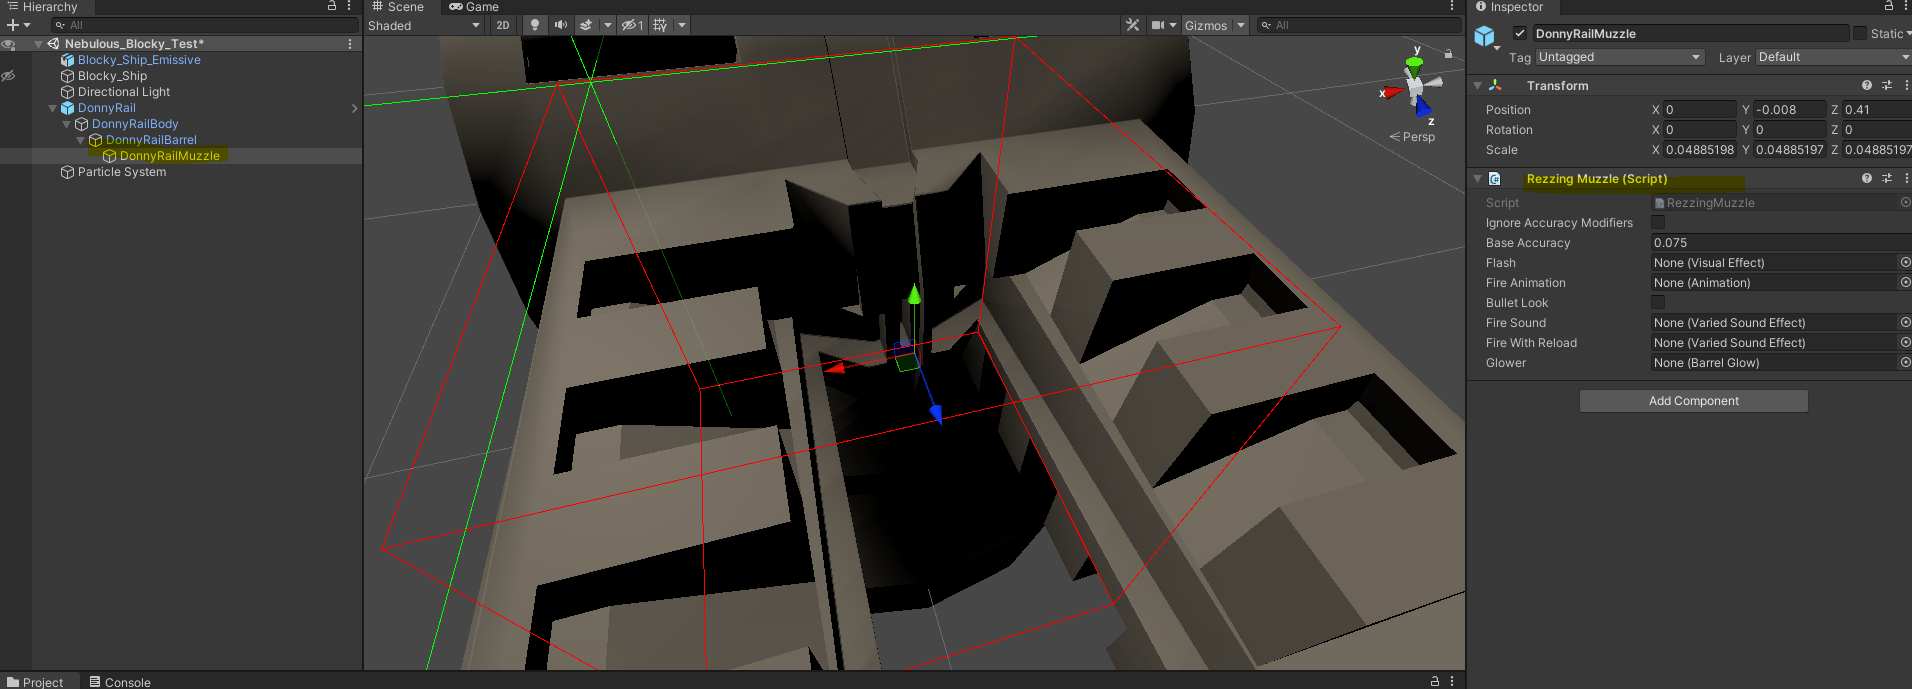Toggle the scene gizmo lock icon
The height and width of the screenshot is (689, 1912).
point(1448,54)
